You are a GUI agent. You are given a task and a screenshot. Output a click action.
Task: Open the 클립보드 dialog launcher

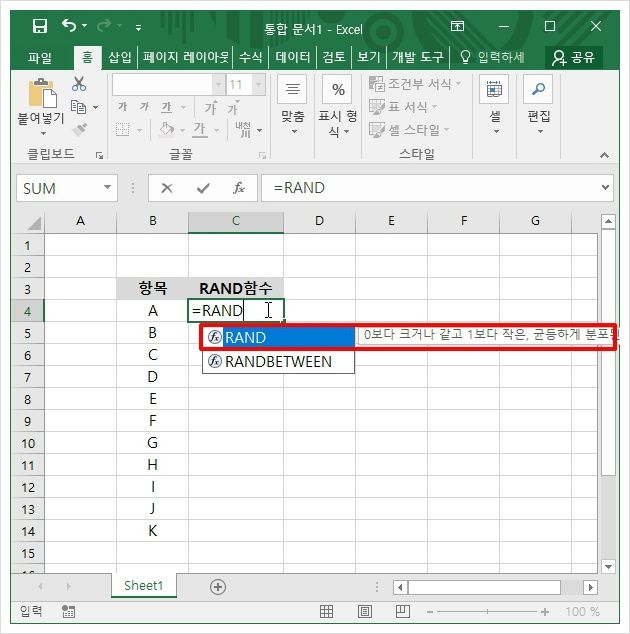99,156
